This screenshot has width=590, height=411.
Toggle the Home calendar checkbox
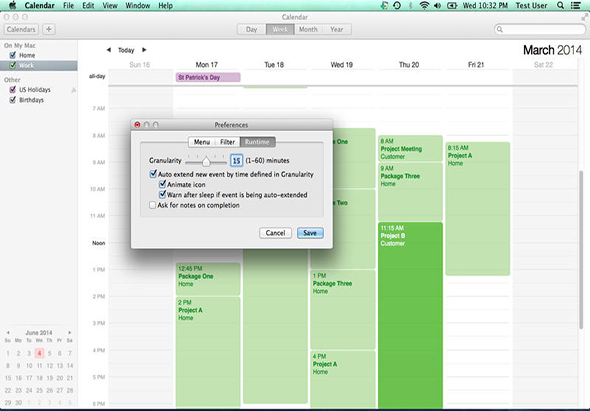tap(13, 55)
